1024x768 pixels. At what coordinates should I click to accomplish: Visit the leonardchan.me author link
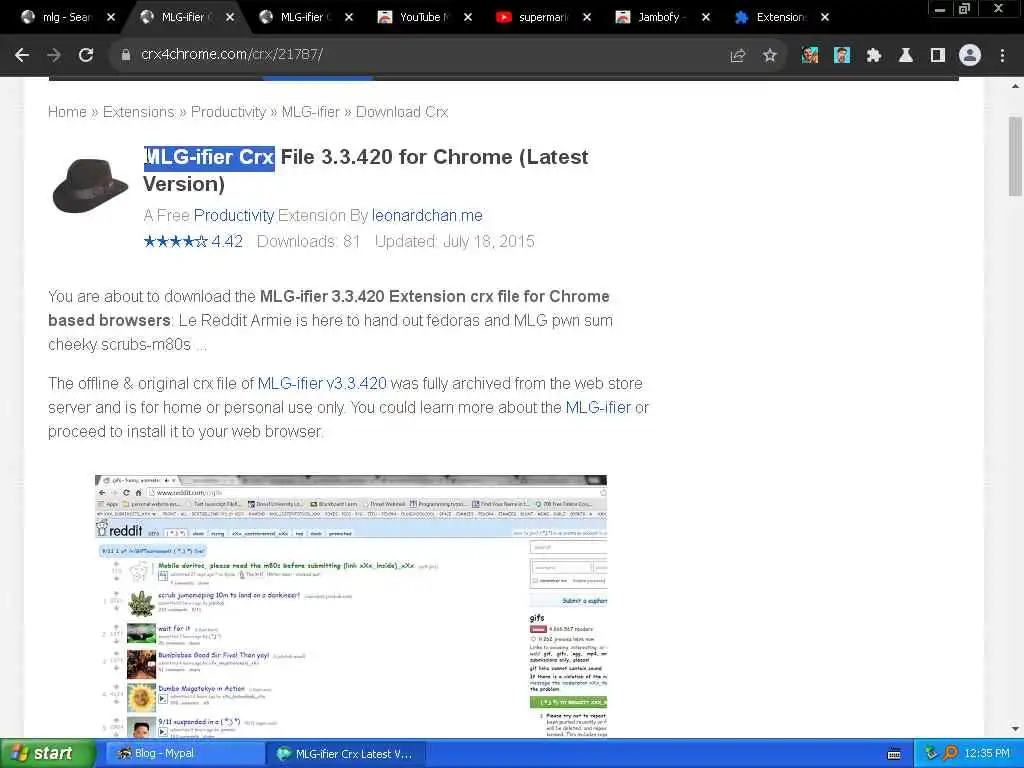point(427,216)
